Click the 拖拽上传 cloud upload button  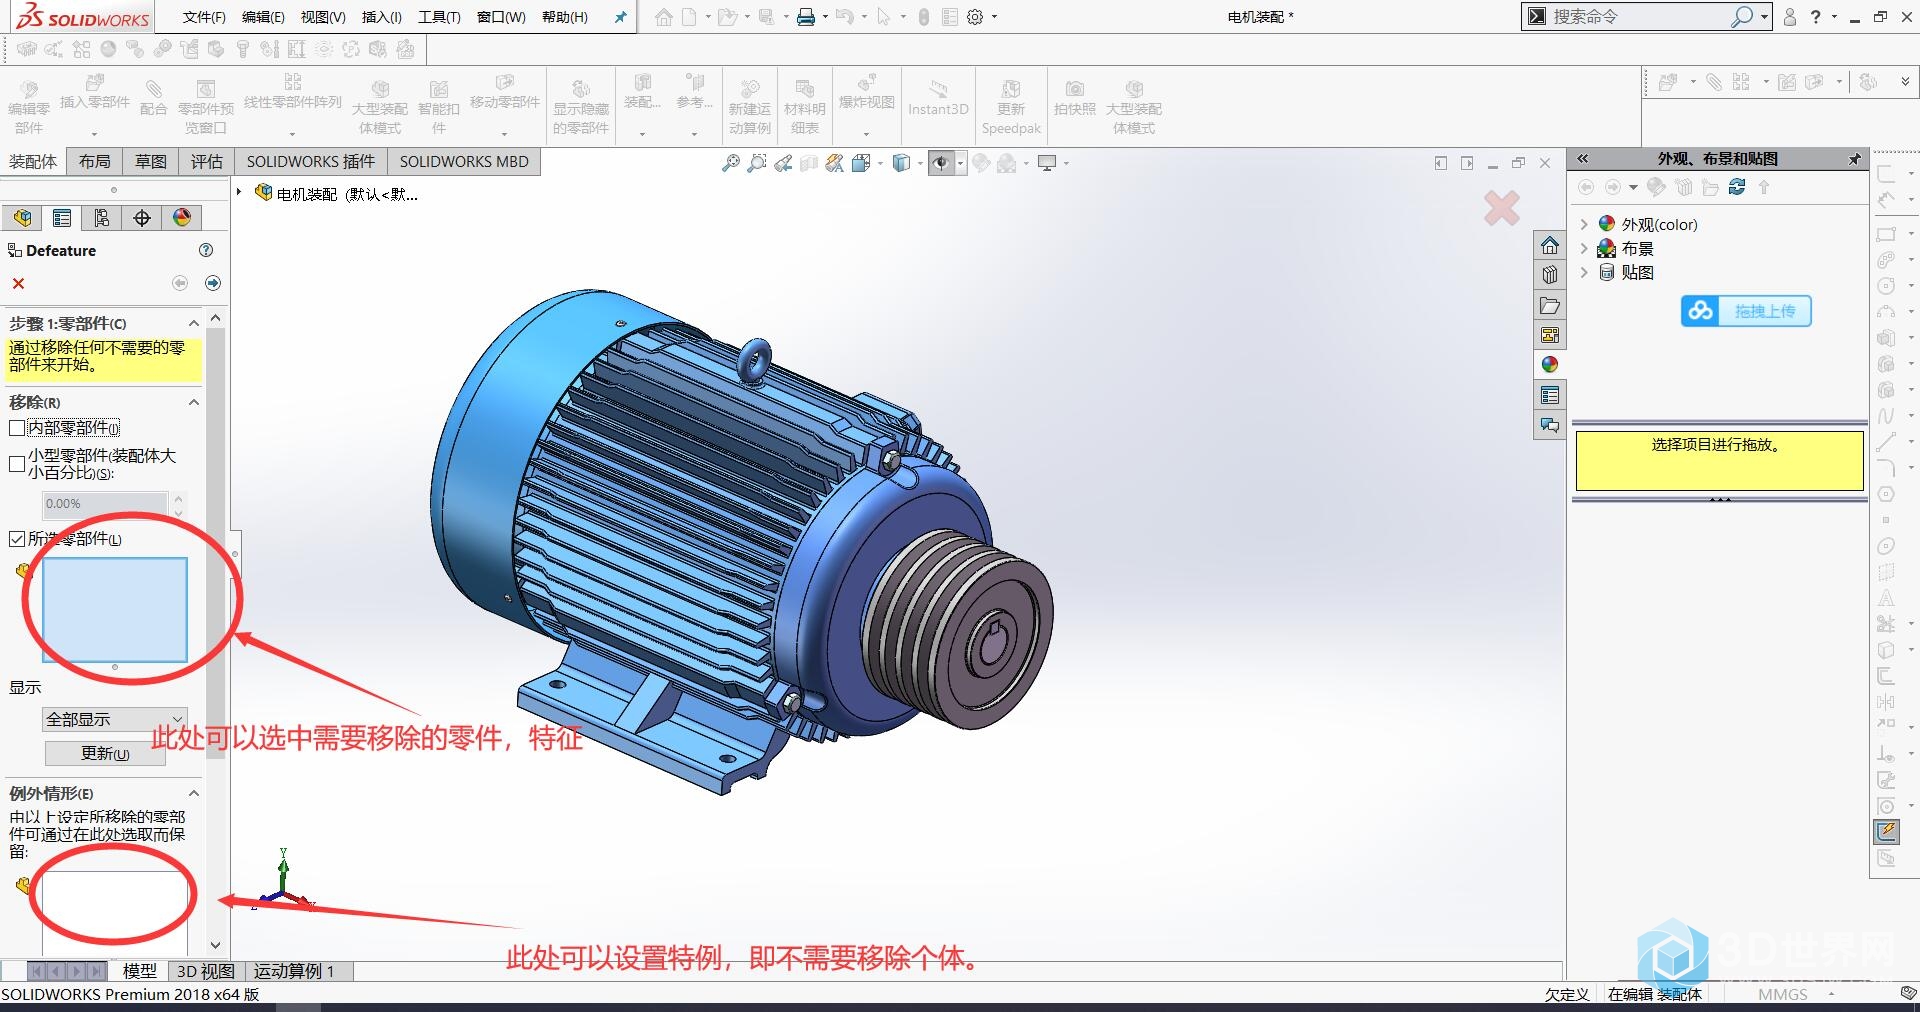pyautogui.click(x=1746, y=311)
